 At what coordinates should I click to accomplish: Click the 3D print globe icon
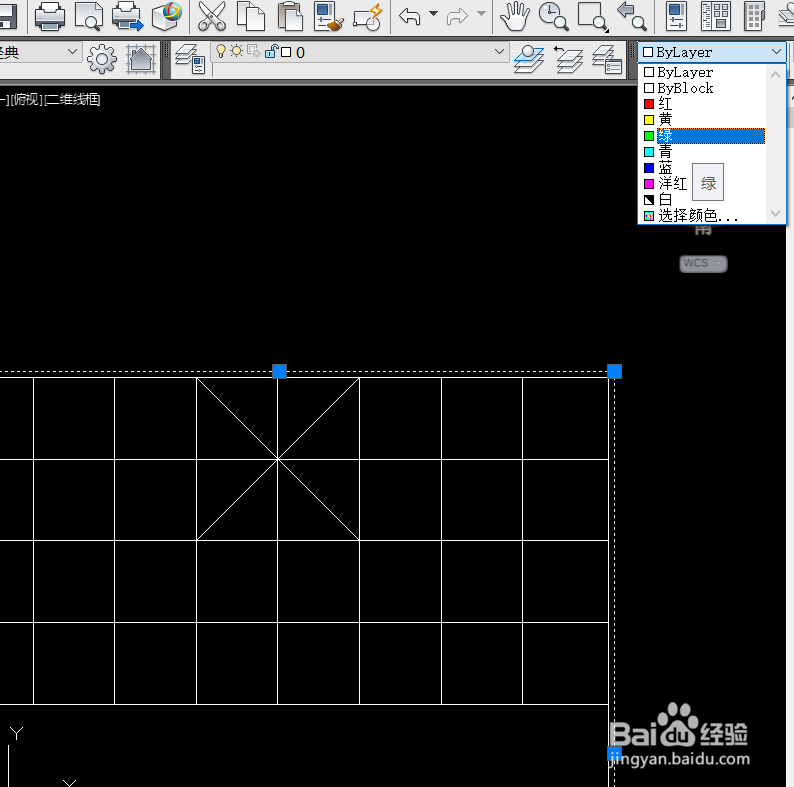(x=167, y=17)
